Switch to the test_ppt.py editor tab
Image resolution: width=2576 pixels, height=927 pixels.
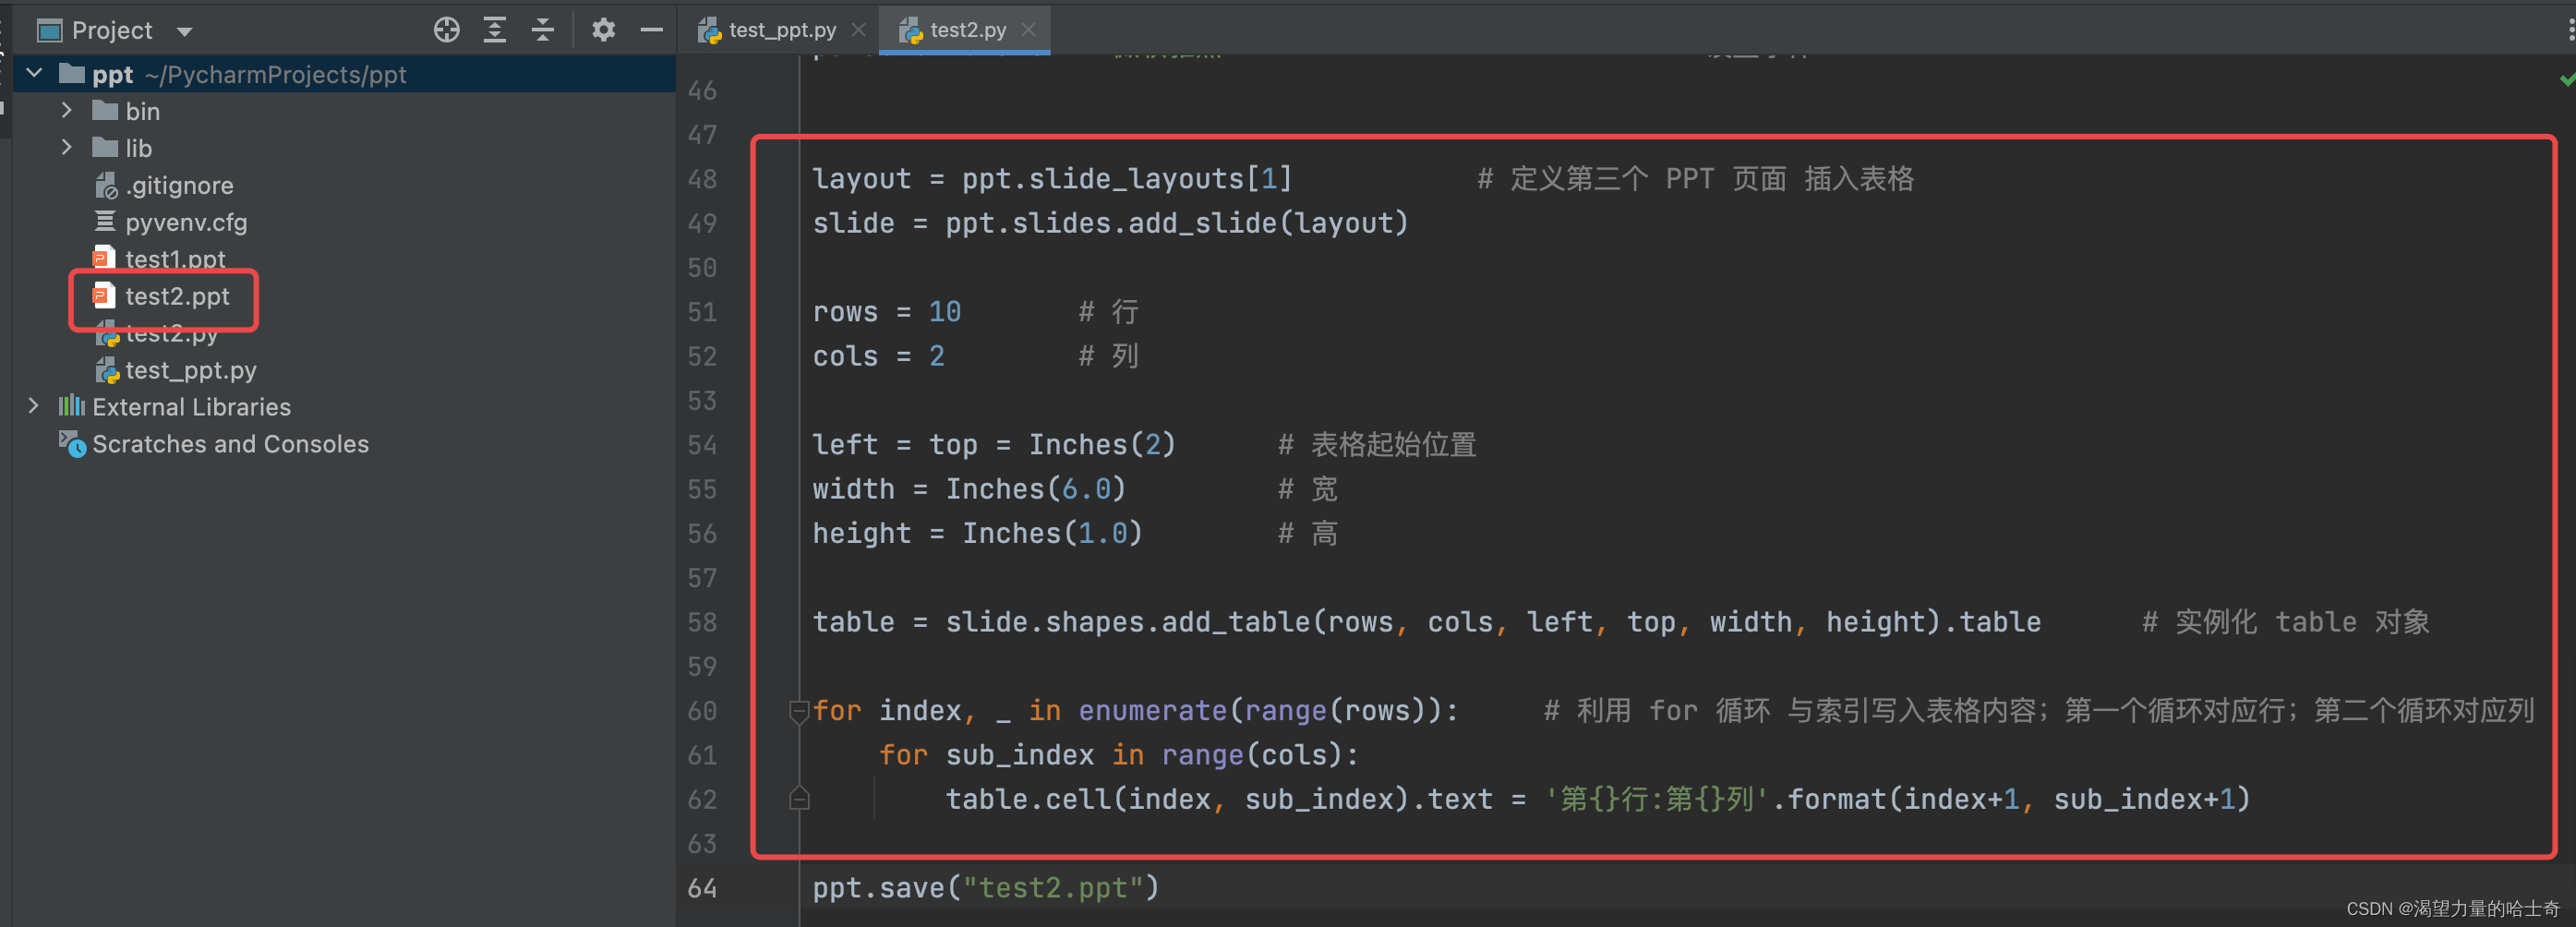(782, 30)
